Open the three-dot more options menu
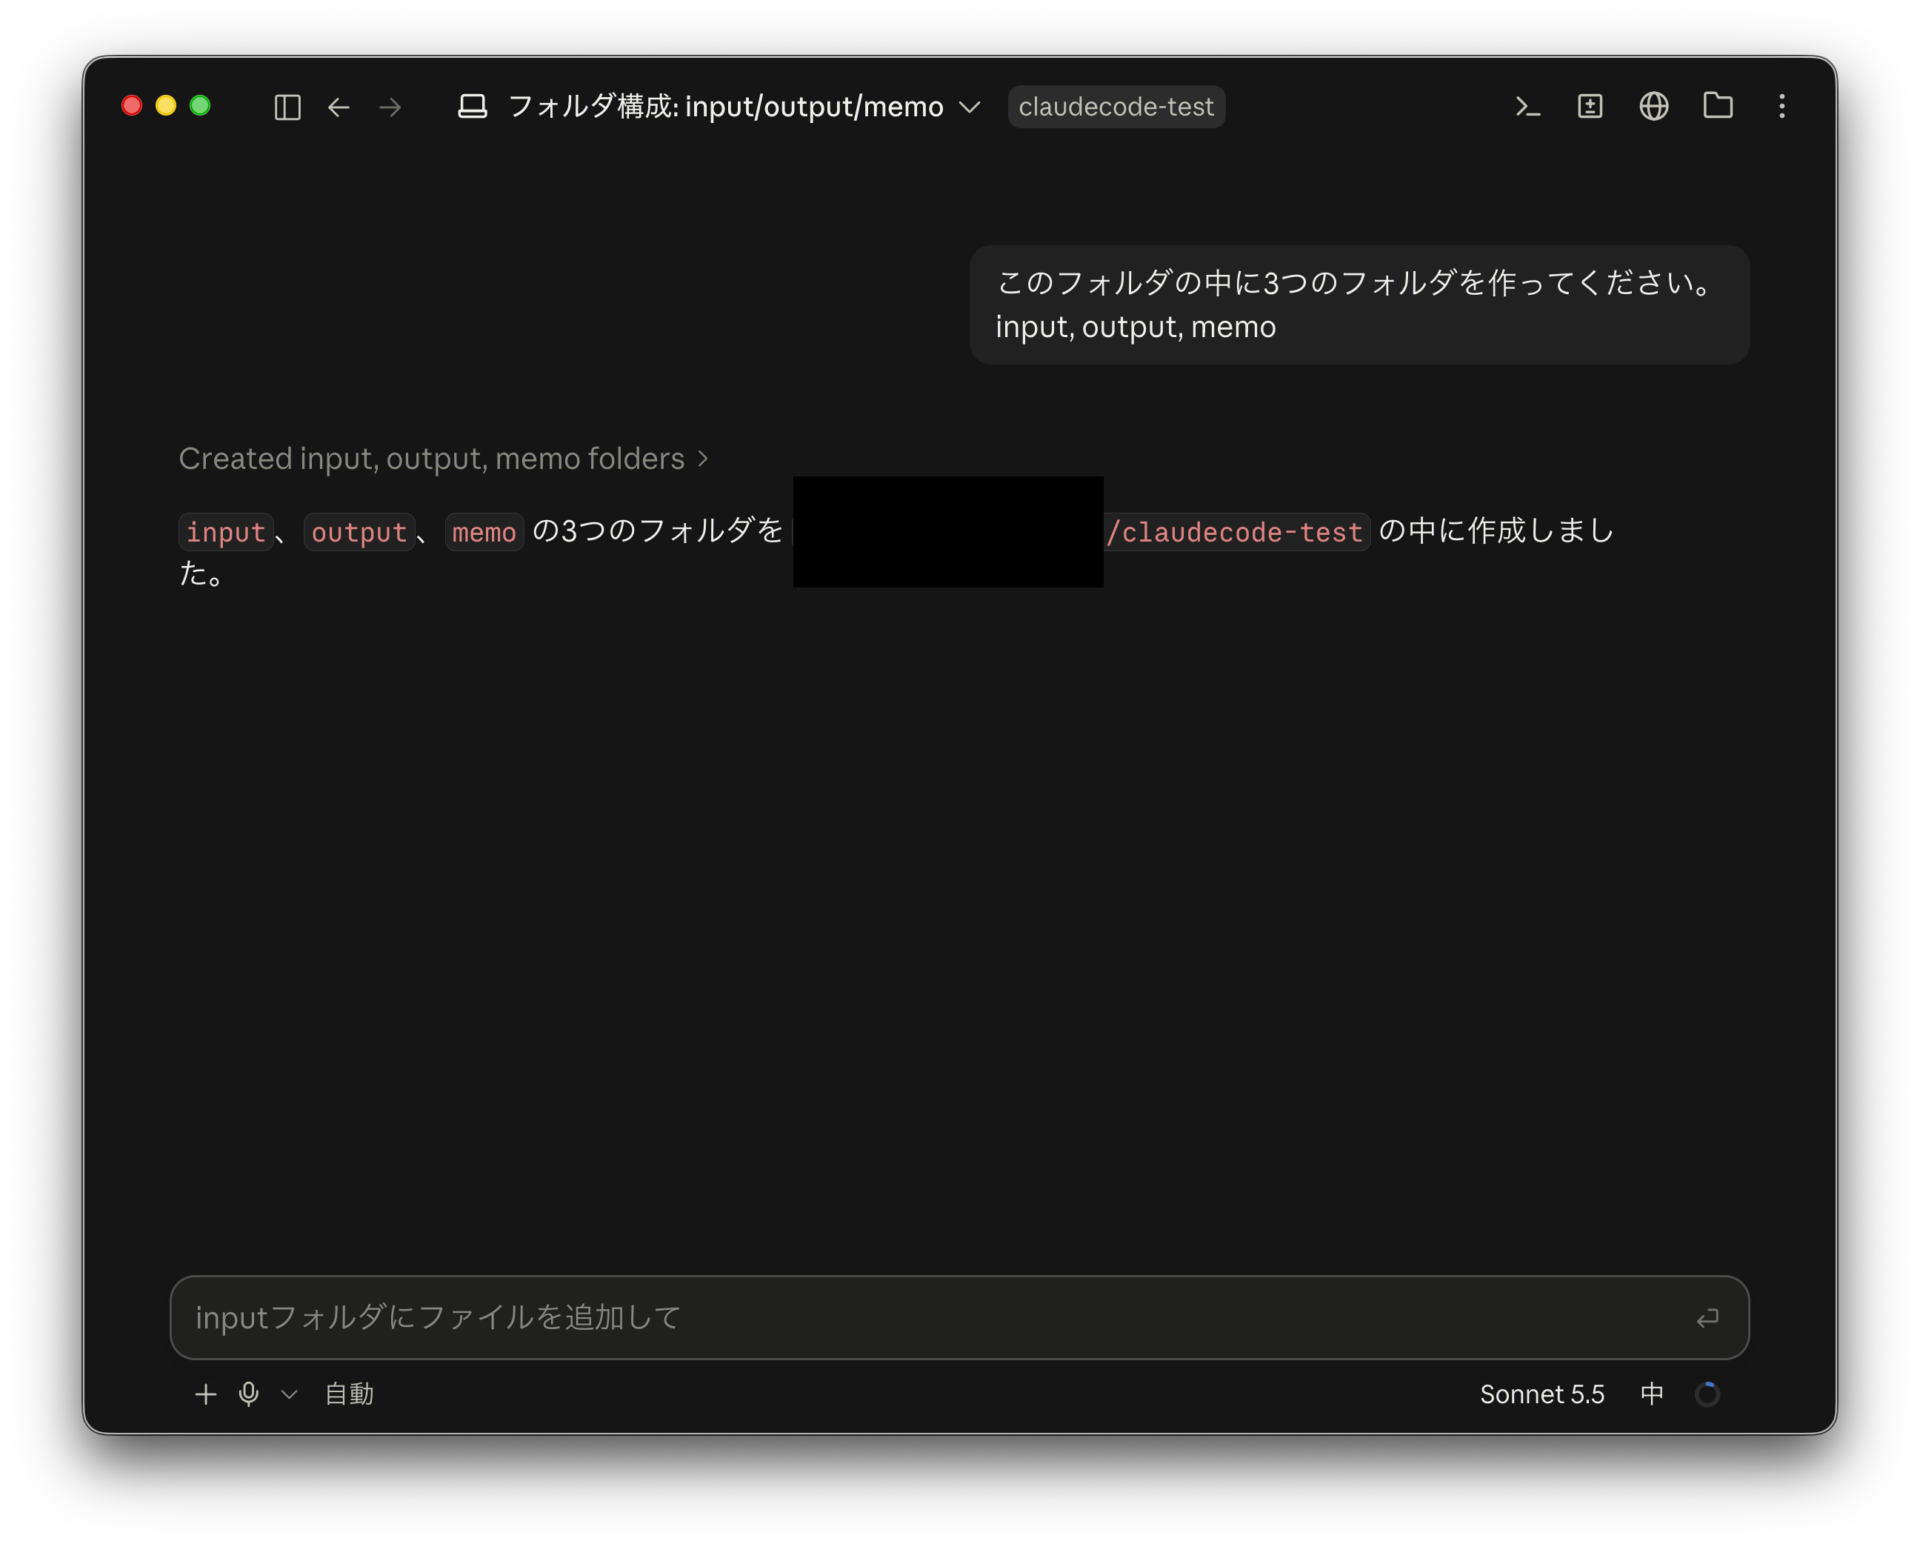 [1782, 106]
